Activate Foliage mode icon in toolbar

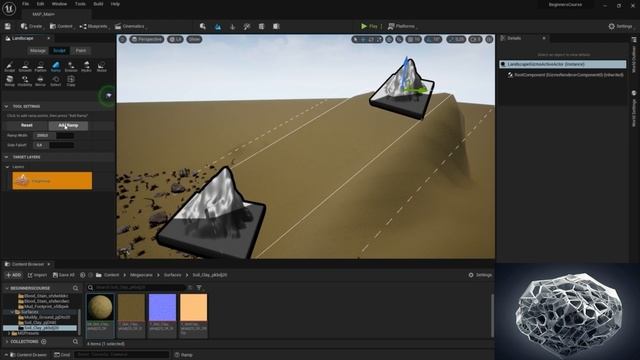pos(233,26)
